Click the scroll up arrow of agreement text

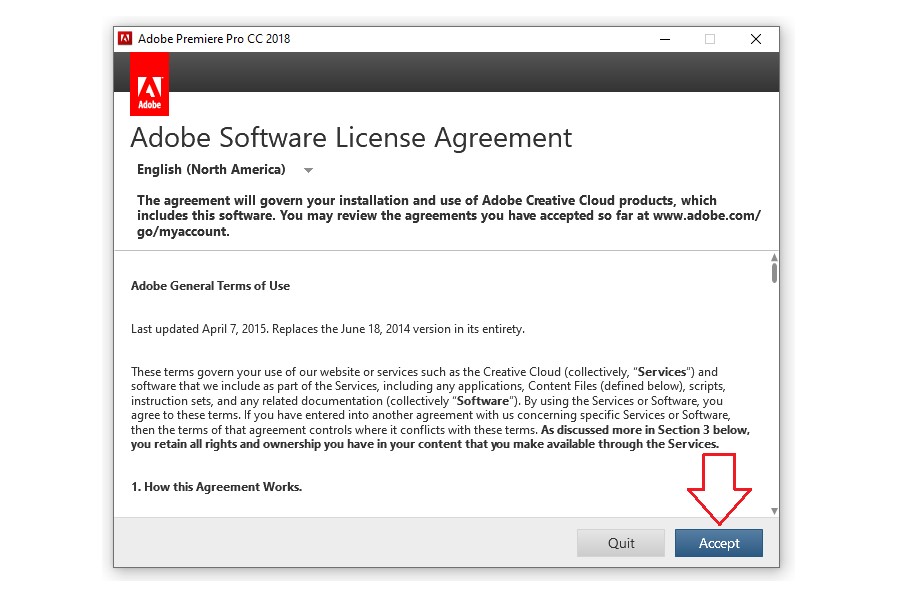click(x=774, y=257)
